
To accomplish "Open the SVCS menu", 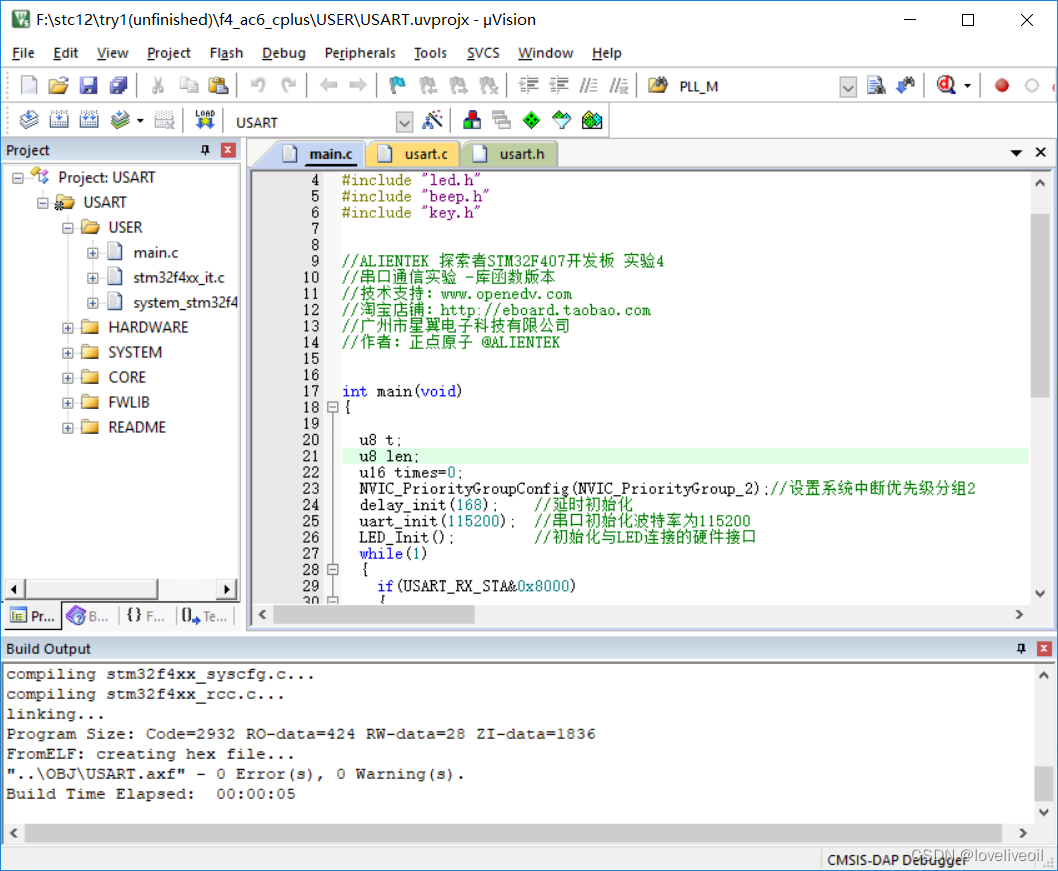I will (x=483, y=53).
